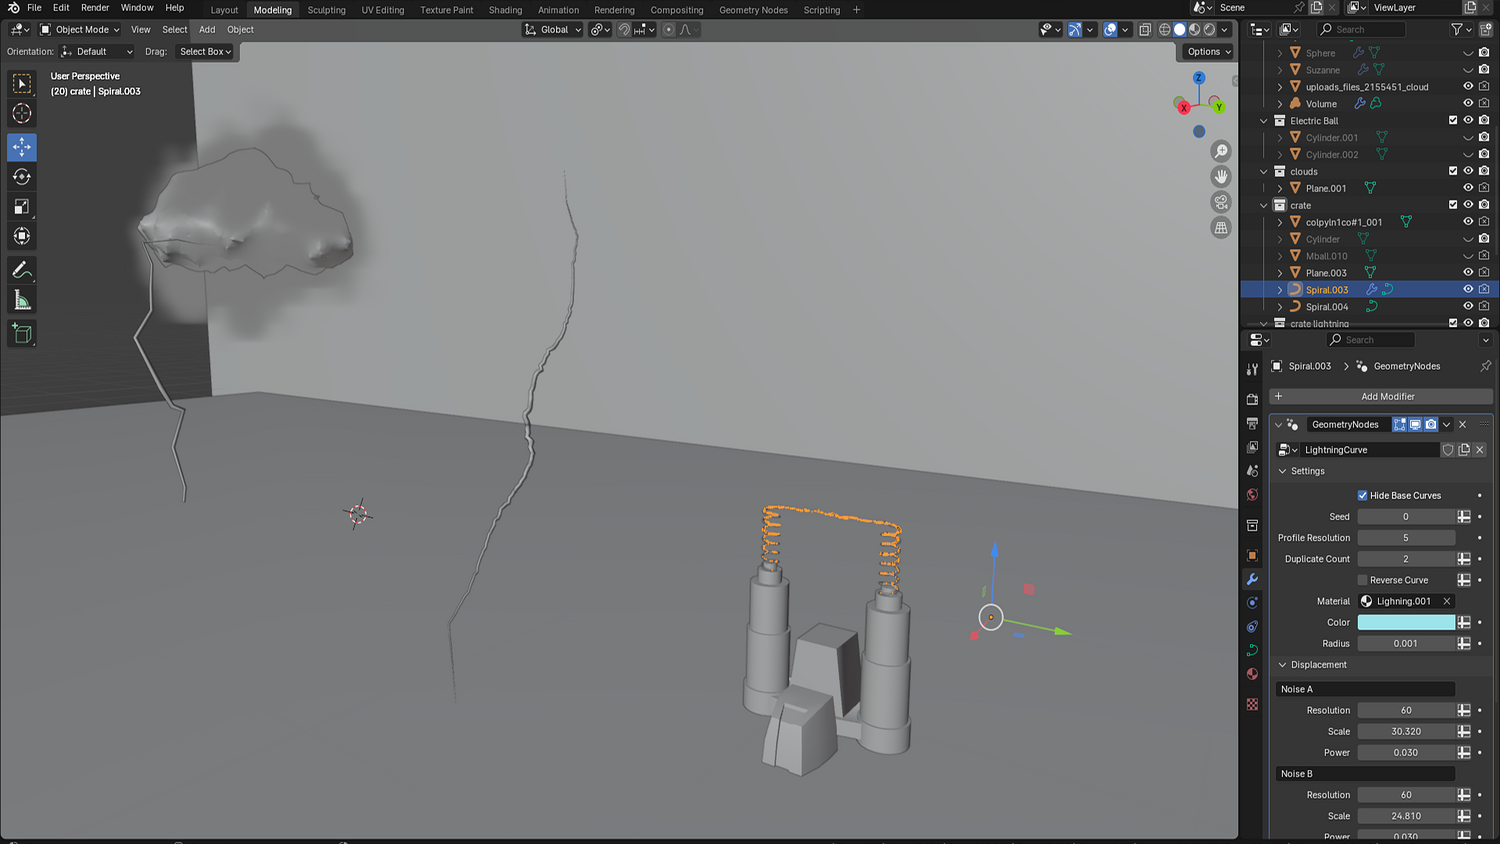This screenshot has height=844, width=1500.
Task: Click the Noise A Scale value field
Action: pyautogui.click(x=1406, y=732)
